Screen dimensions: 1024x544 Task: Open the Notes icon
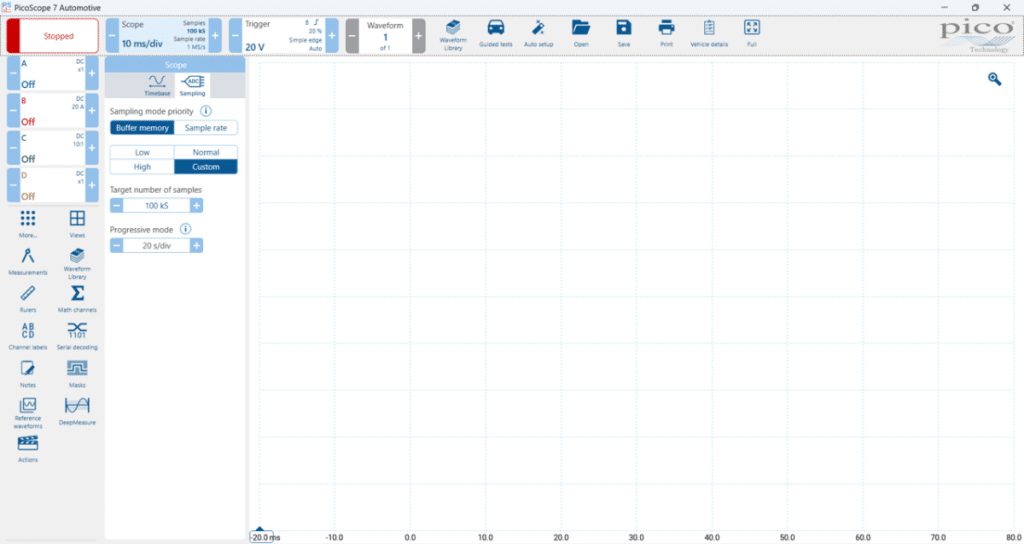(28, 374)
